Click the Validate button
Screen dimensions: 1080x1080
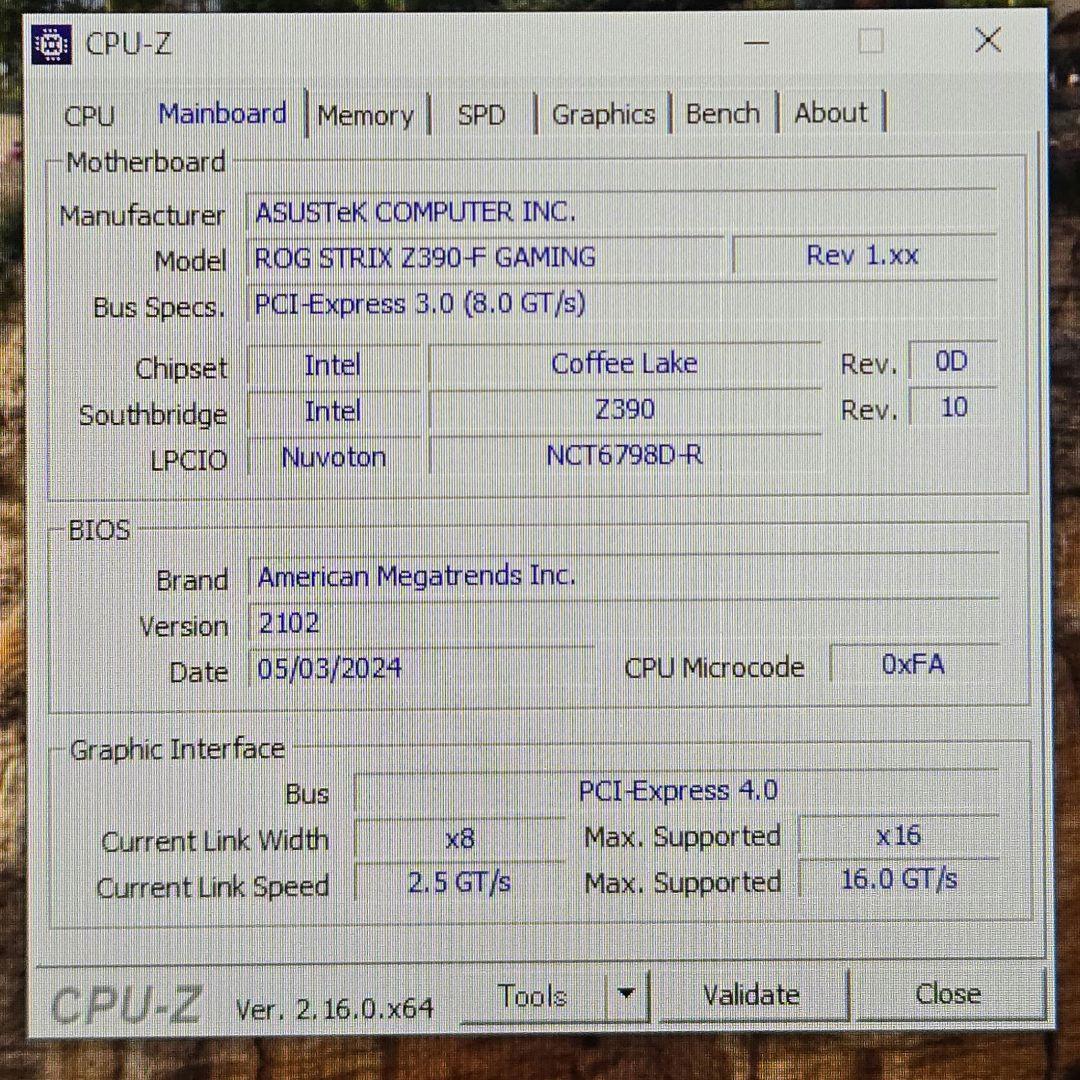751,995
